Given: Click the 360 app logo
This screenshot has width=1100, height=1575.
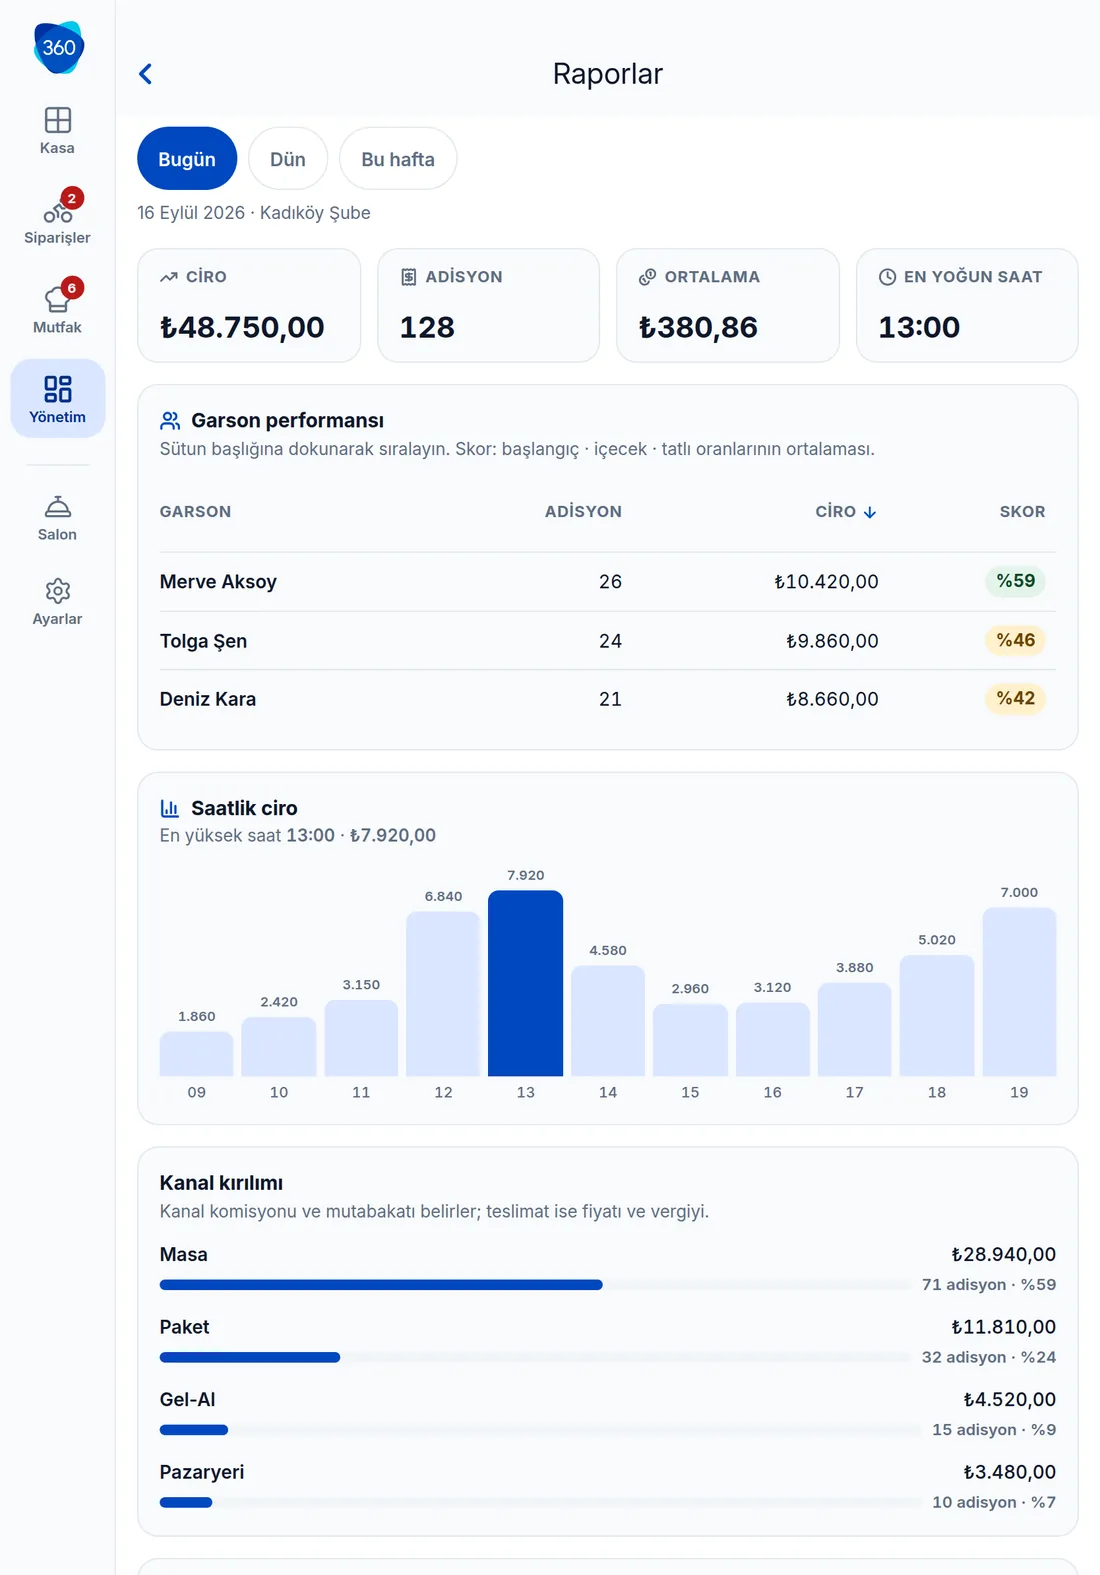Looking at the screenshot, I should coord(58,47).
